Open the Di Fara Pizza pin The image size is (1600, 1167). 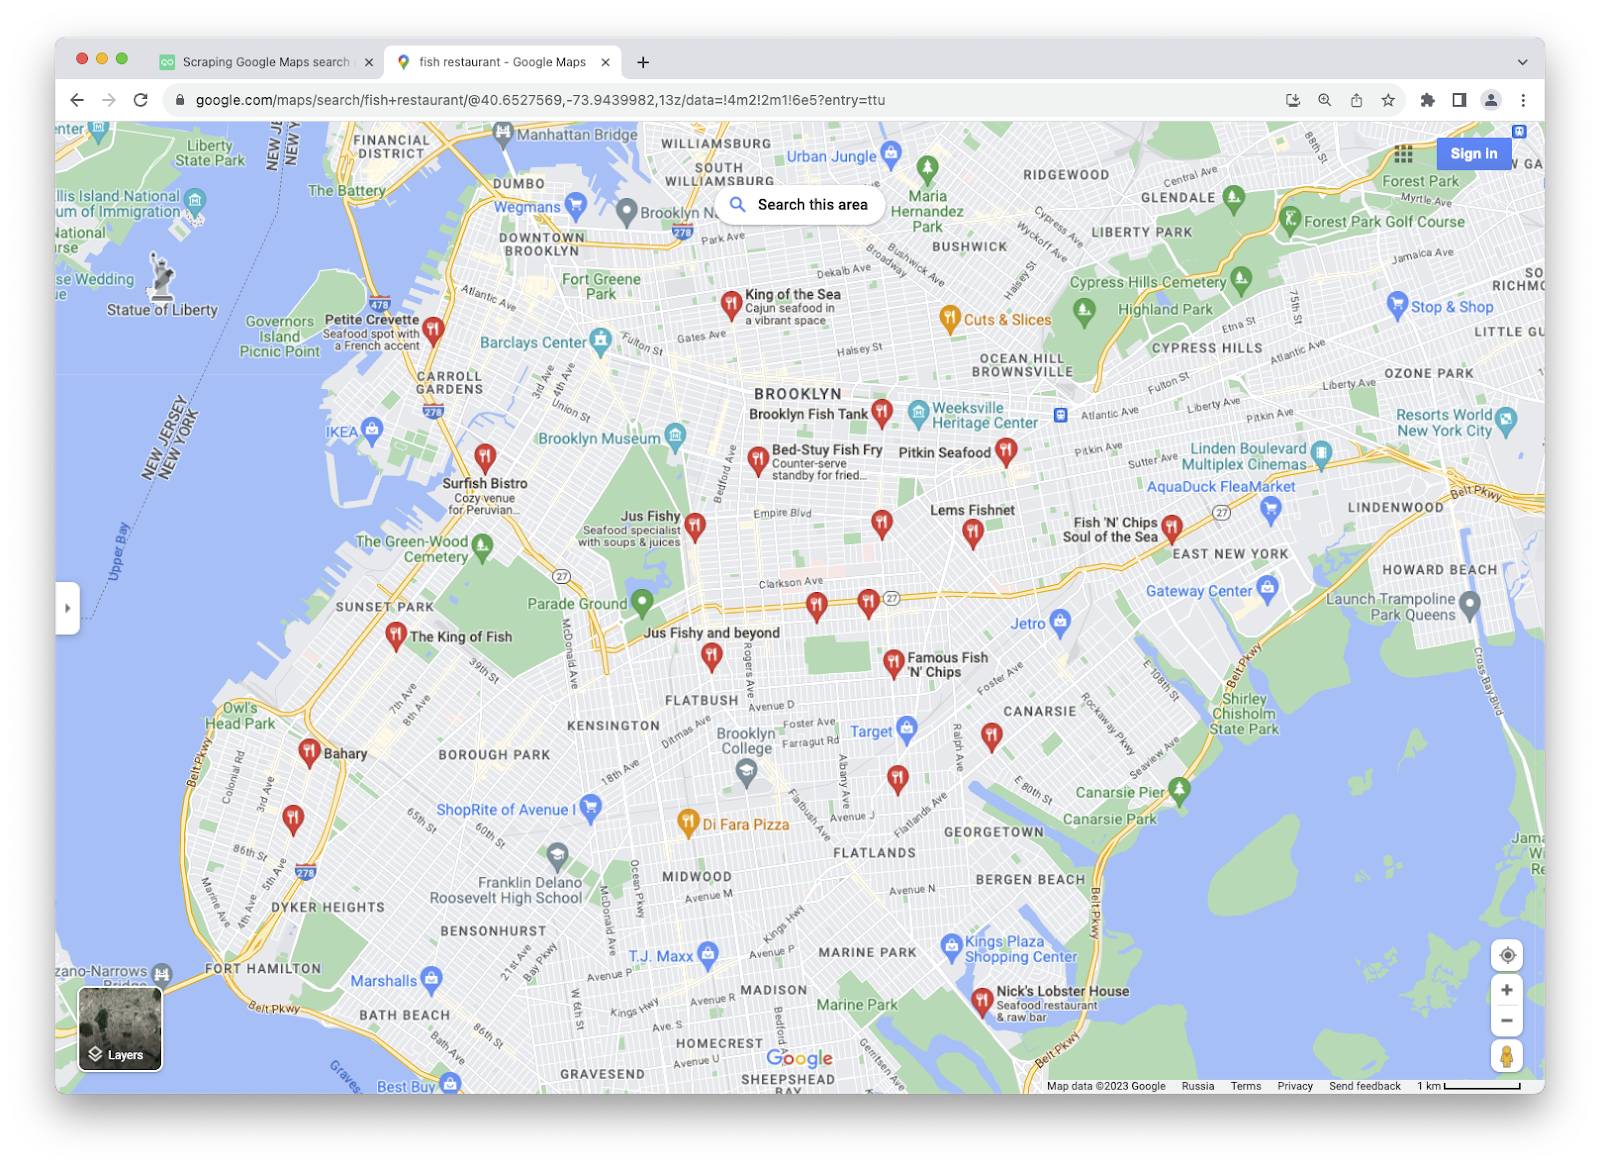688,823
